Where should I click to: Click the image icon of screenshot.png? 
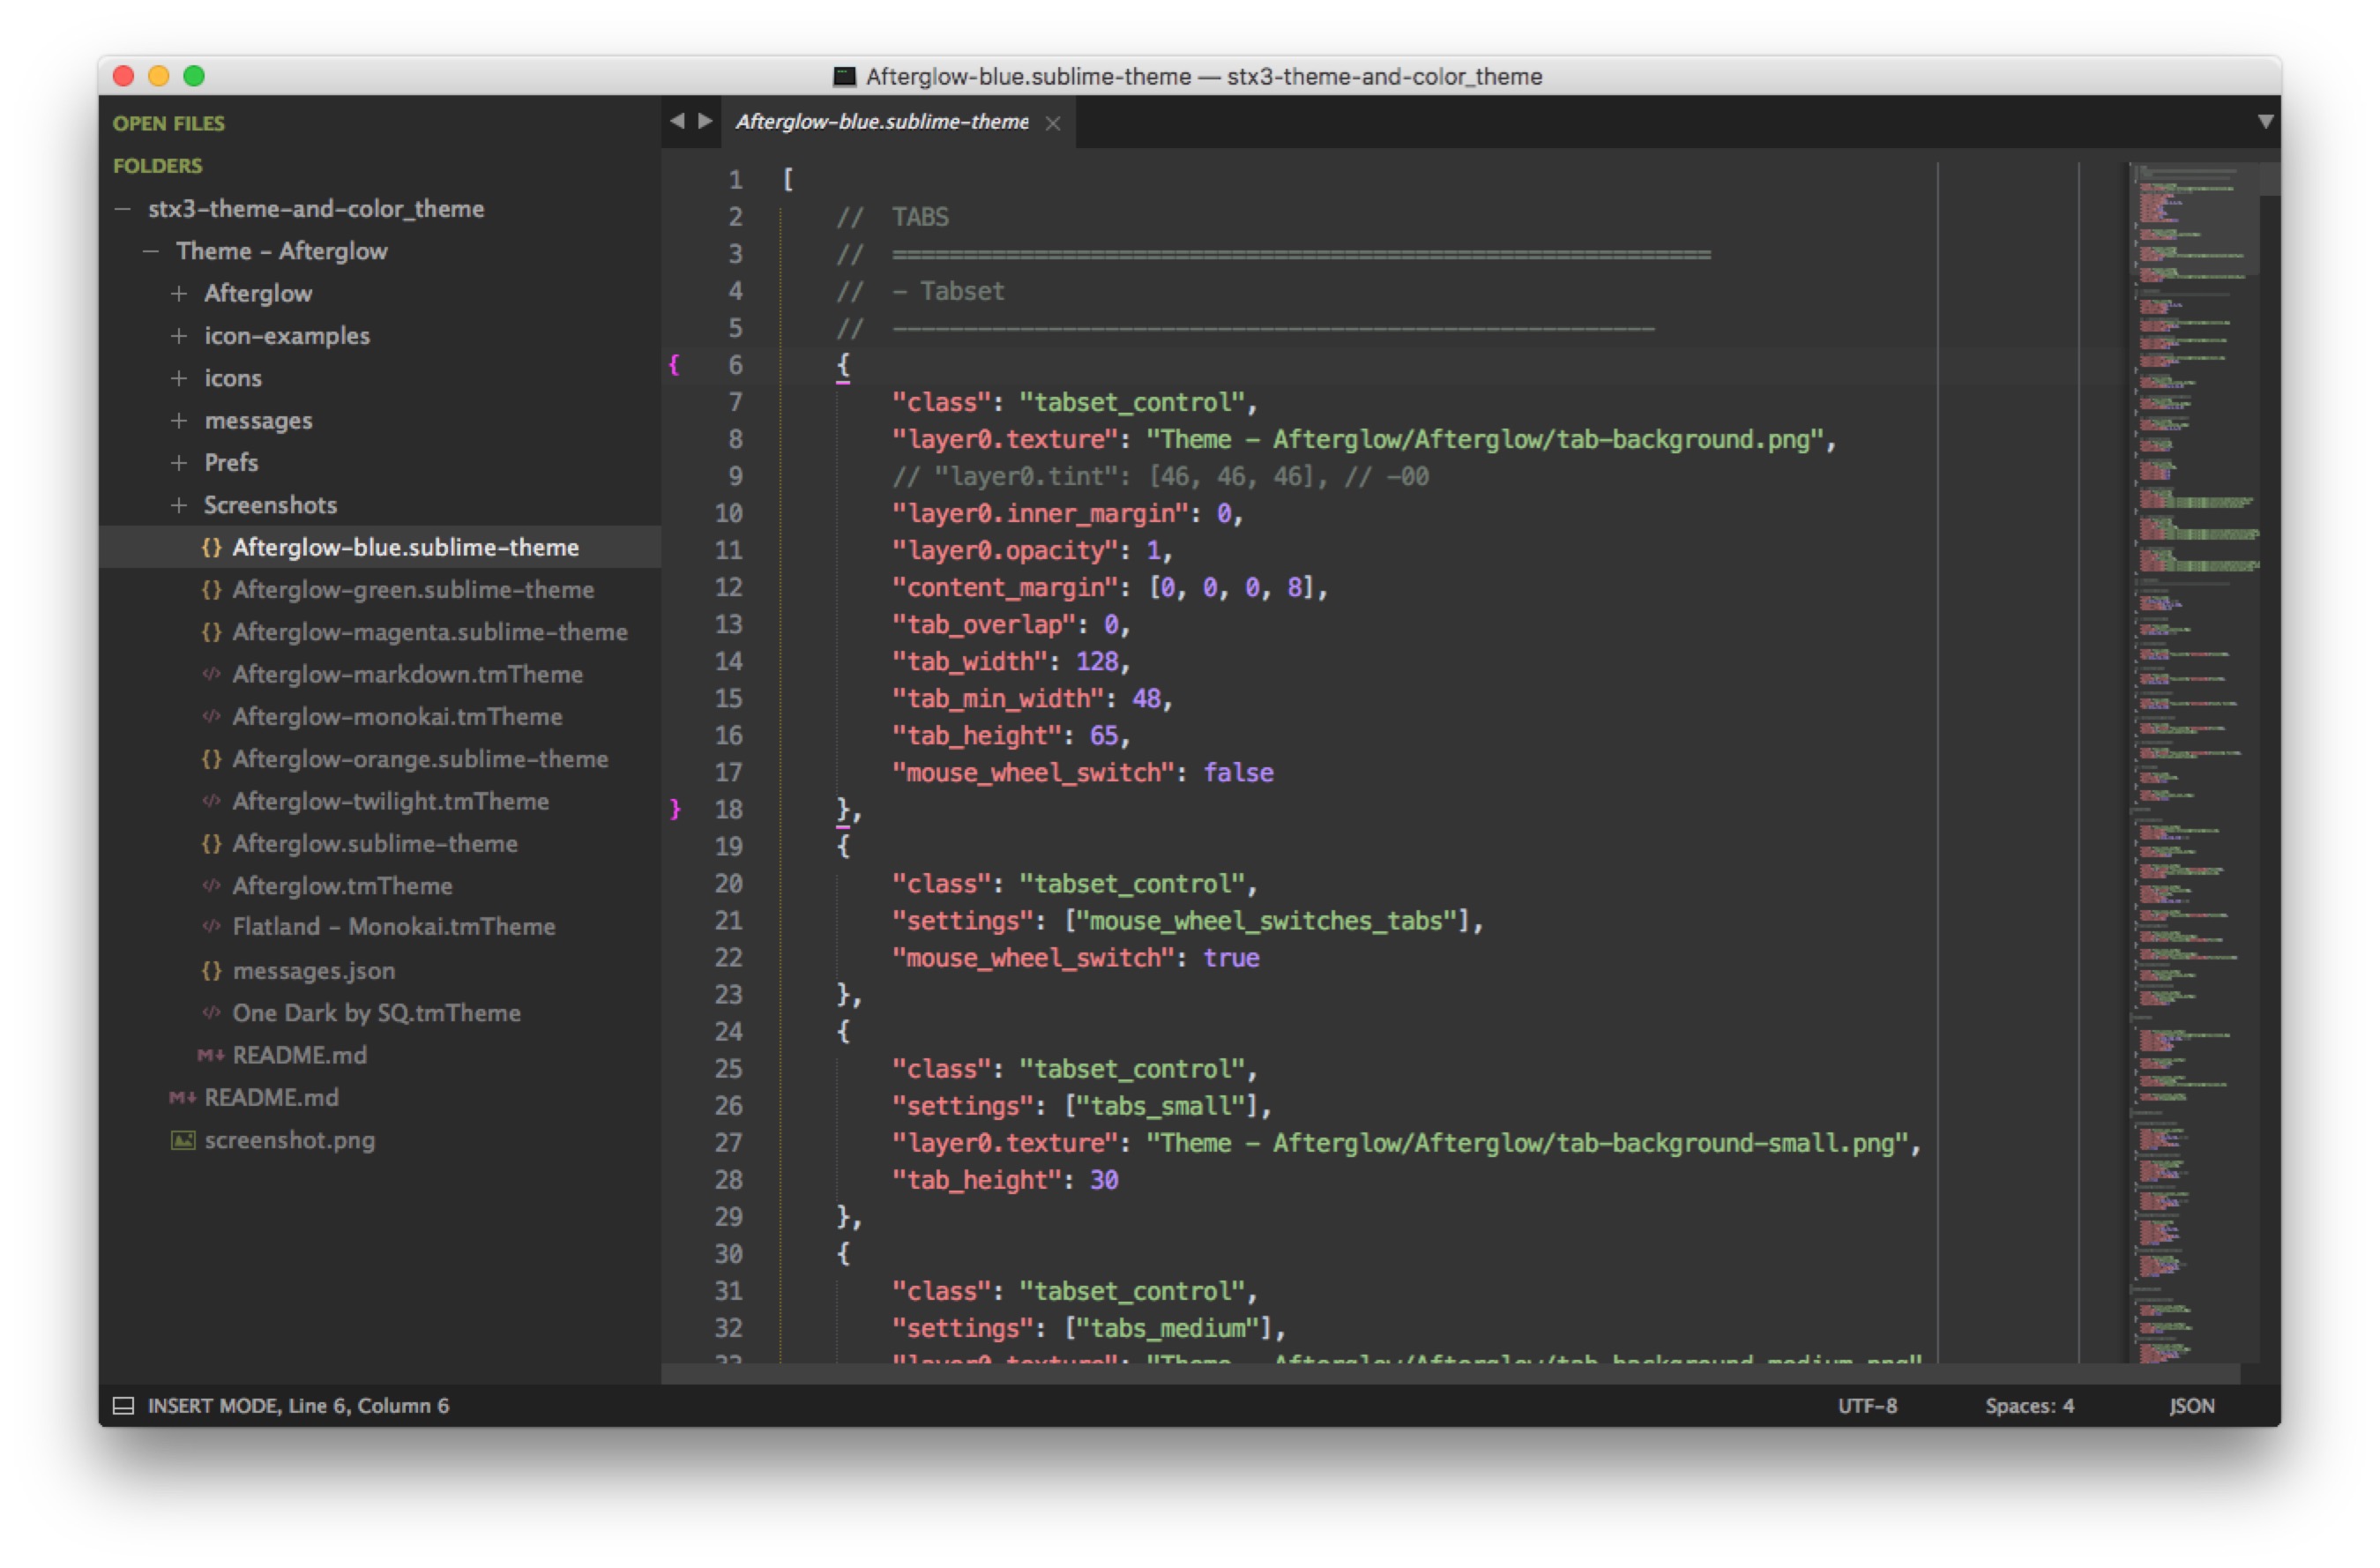[x=183, y=1140]
